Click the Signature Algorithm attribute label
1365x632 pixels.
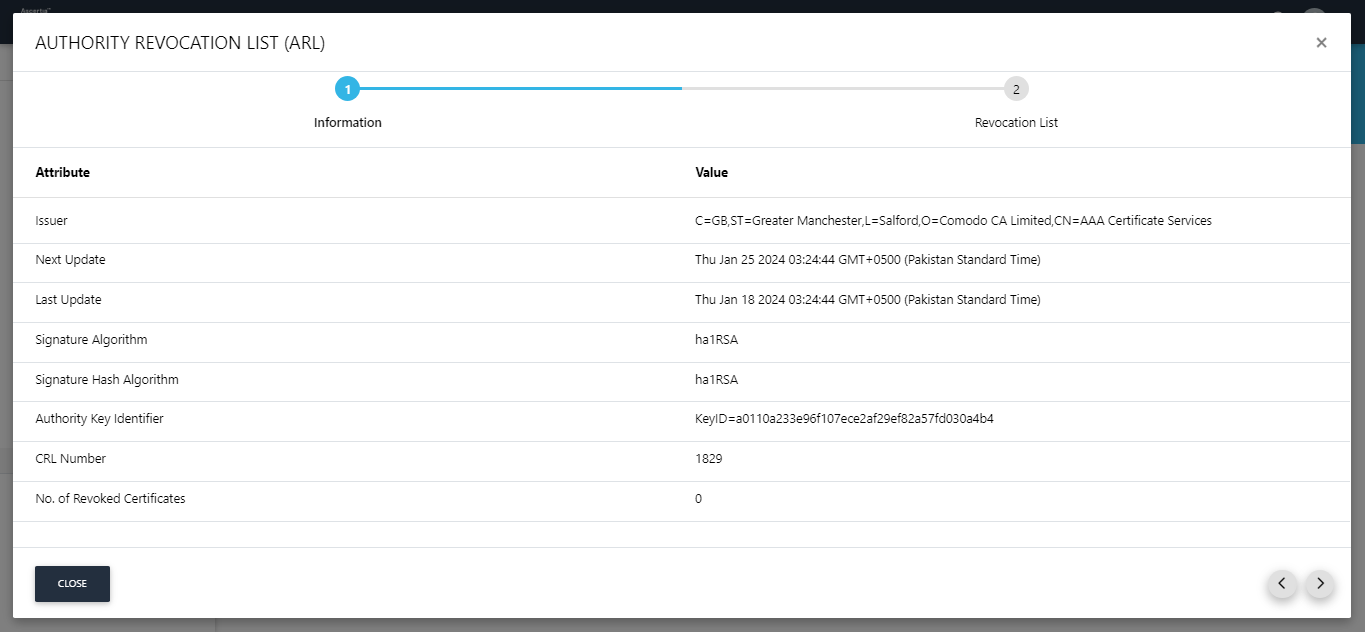point(91,340)
